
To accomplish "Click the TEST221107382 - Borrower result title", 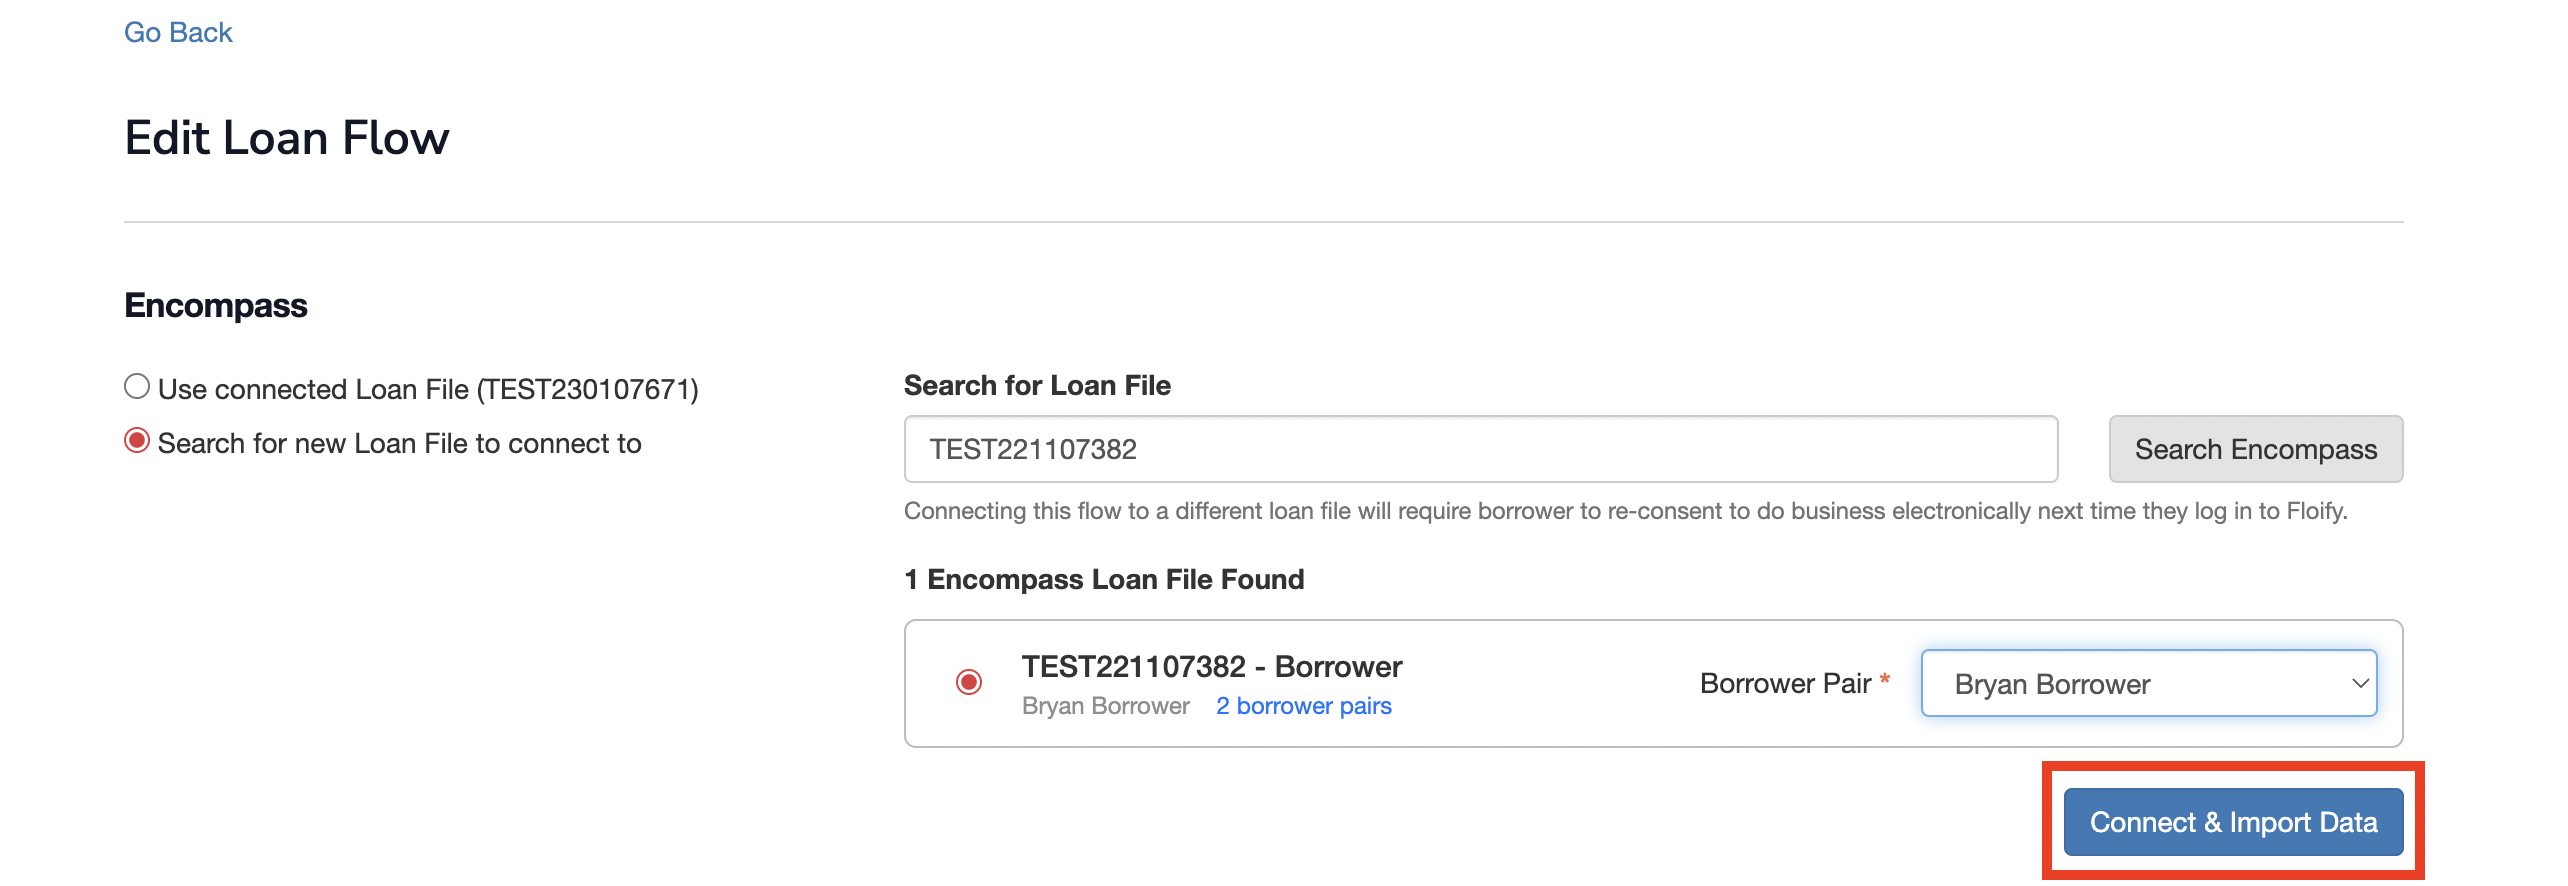I will coord(1211,667).
